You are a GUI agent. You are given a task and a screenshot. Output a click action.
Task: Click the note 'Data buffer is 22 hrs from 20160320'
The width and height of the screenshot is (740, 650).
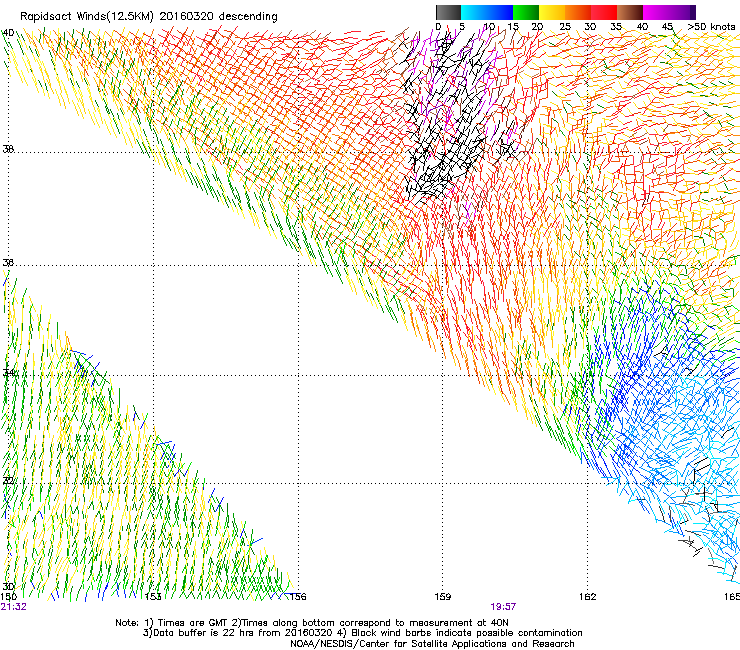click(x=241, y=633)
